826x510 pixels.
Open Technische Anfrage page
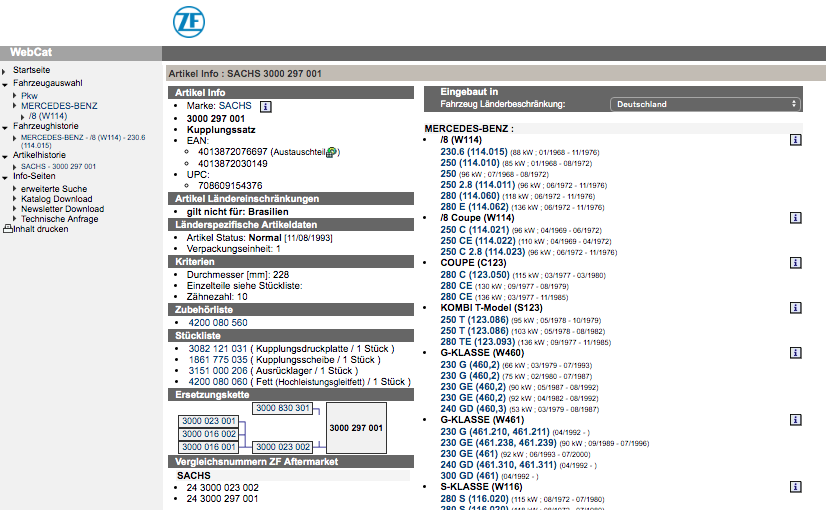coord(60,219)
